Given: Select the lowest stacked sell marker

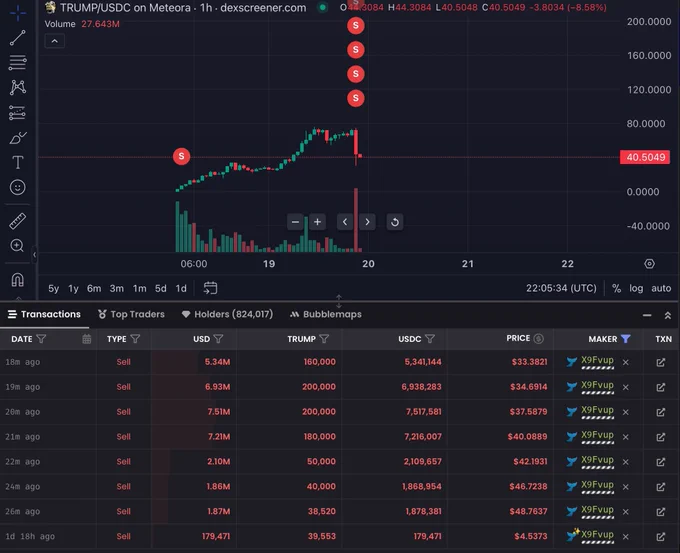Looking at the screenshot, I should pos(356,98).
